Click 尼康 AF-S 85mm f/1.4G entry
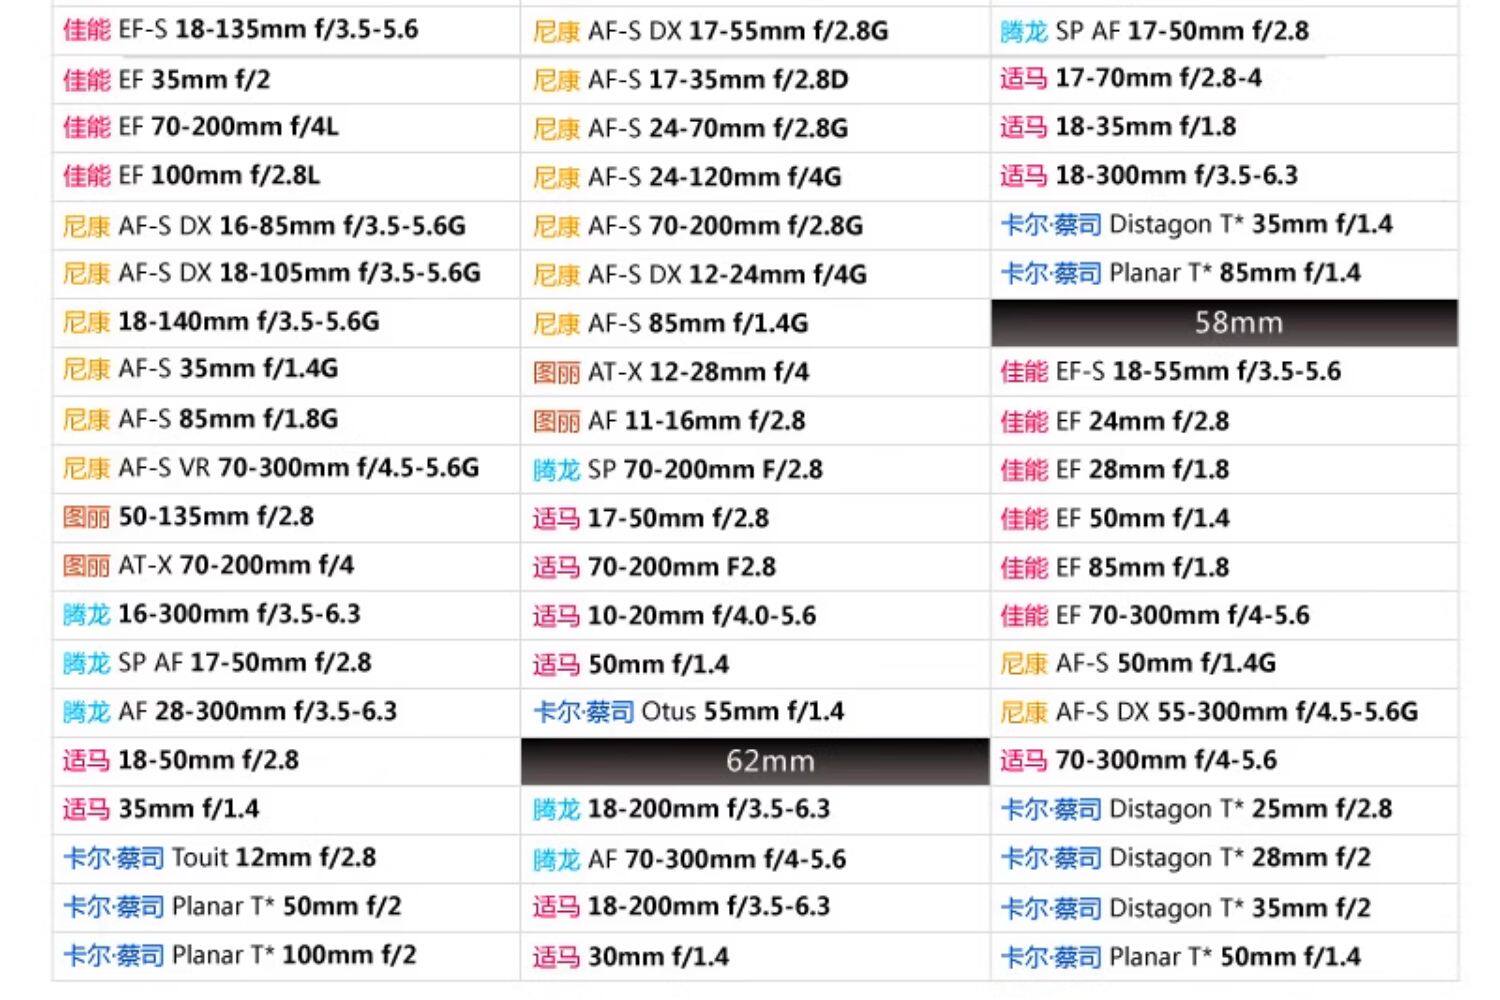The image size is (1500, 1000). tap(755, 323)
